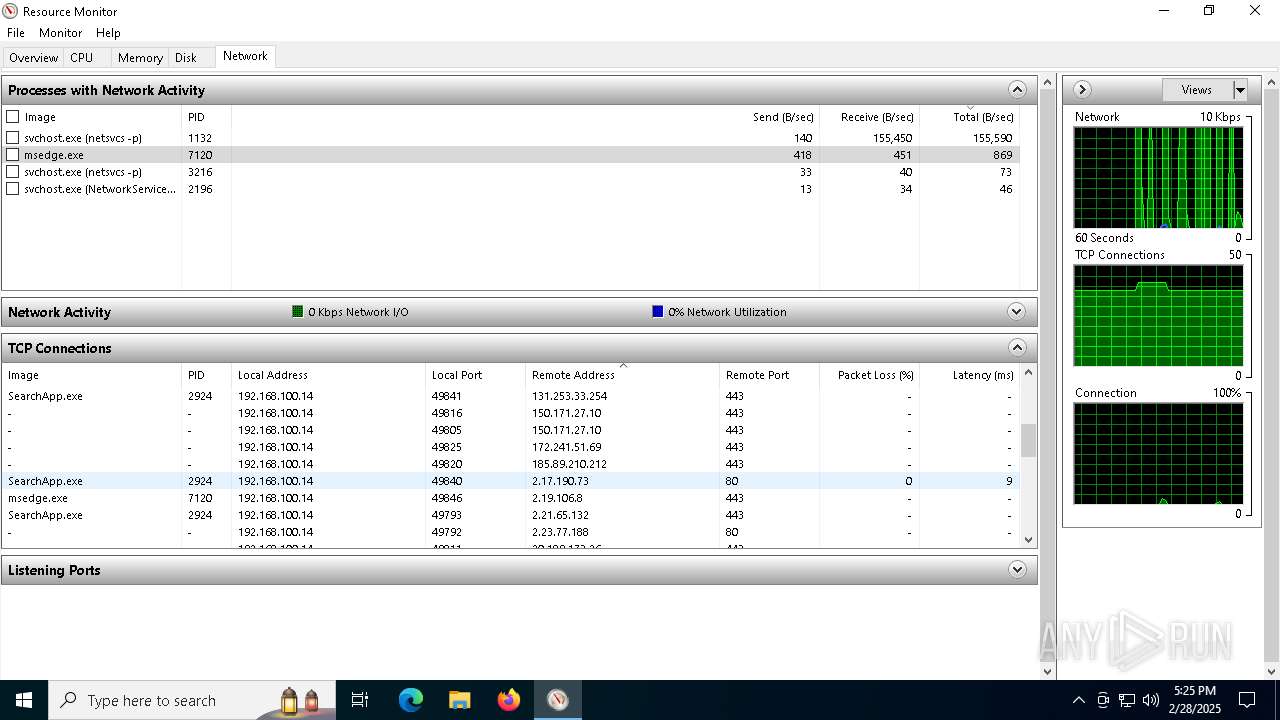
Task: Select the row with remote 2.23.77.188
Action: coord(511,532)
